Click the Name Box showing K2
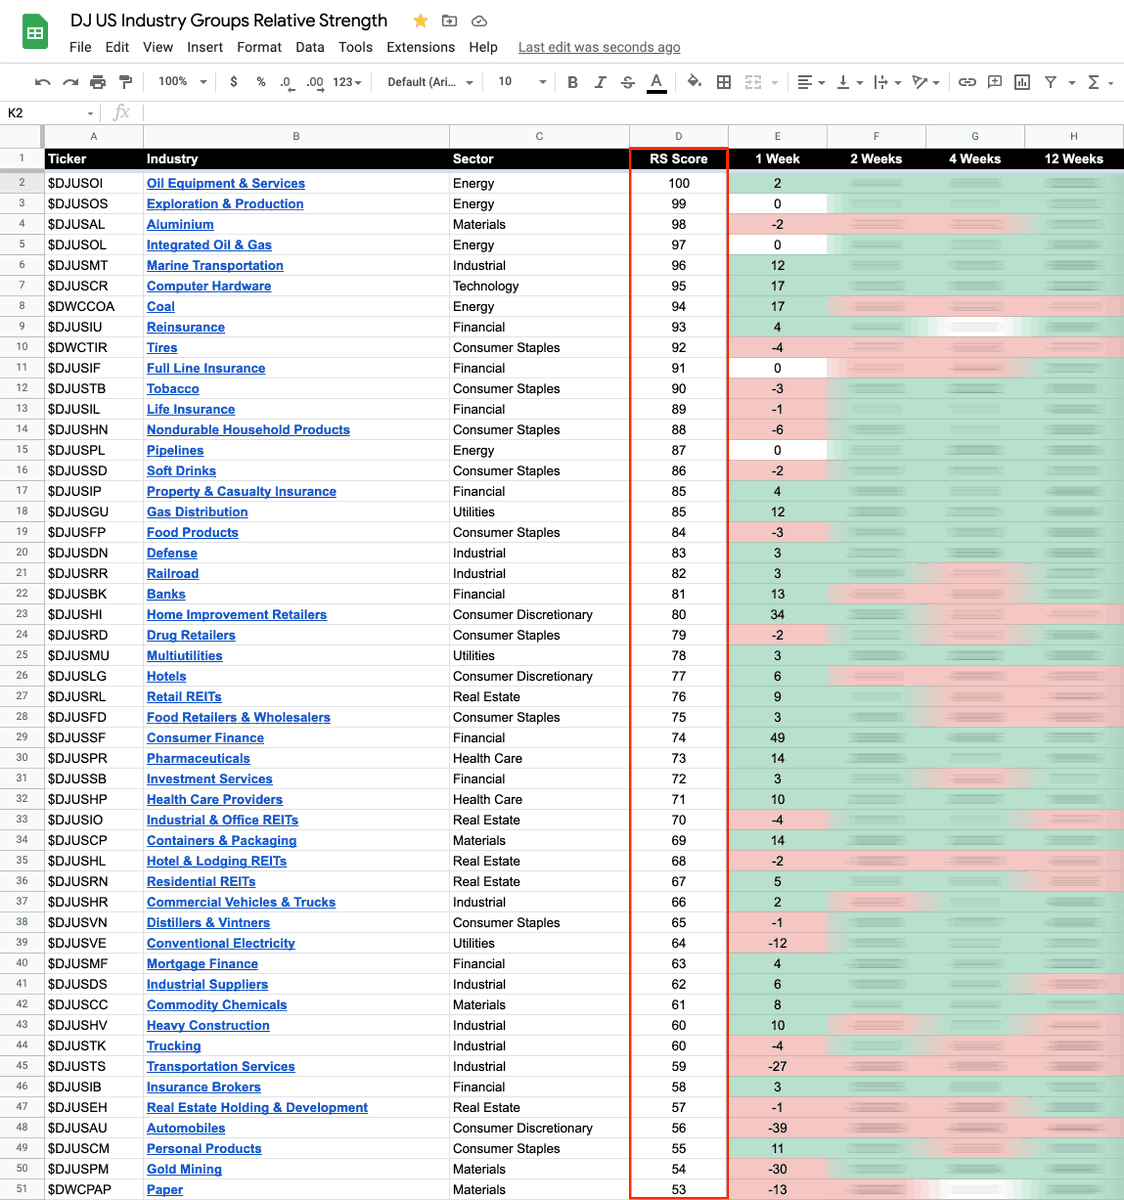 (x=40, y=113)
